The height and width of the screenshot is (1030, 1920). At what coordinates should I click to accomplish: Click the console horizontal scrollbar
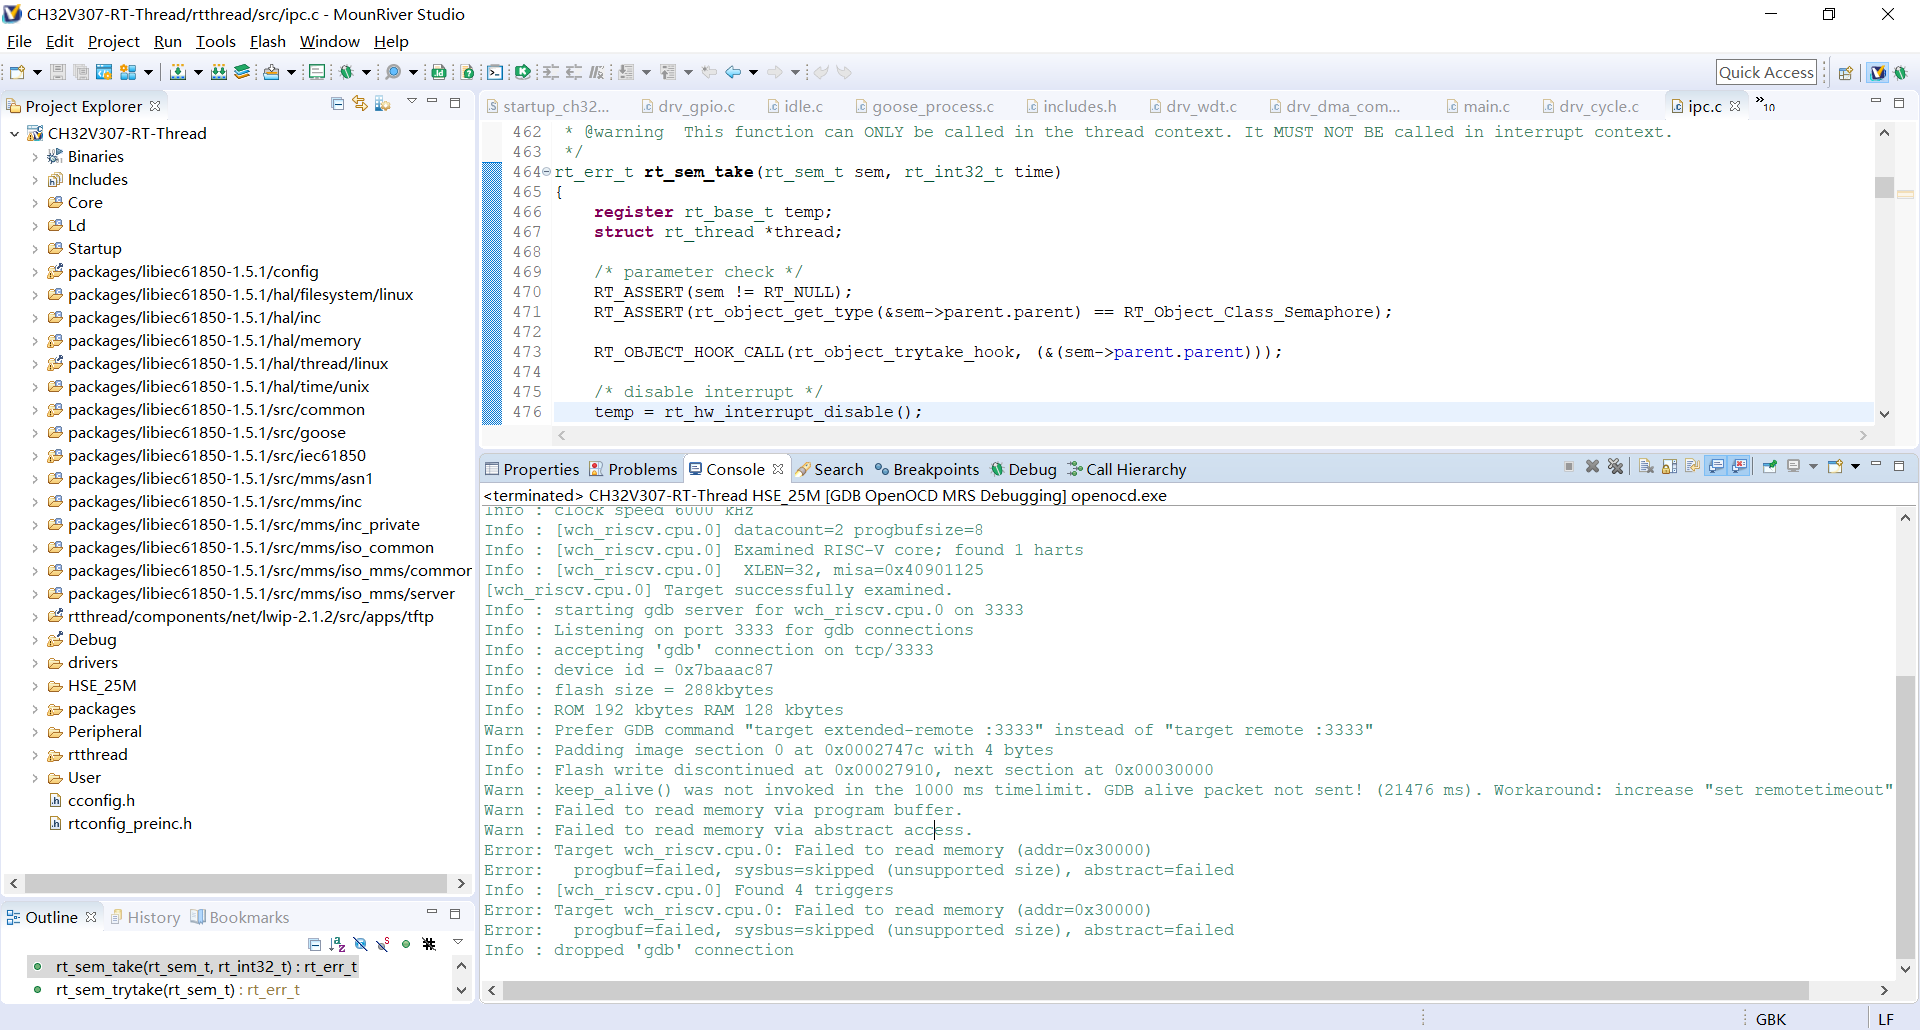(1155, 990)
